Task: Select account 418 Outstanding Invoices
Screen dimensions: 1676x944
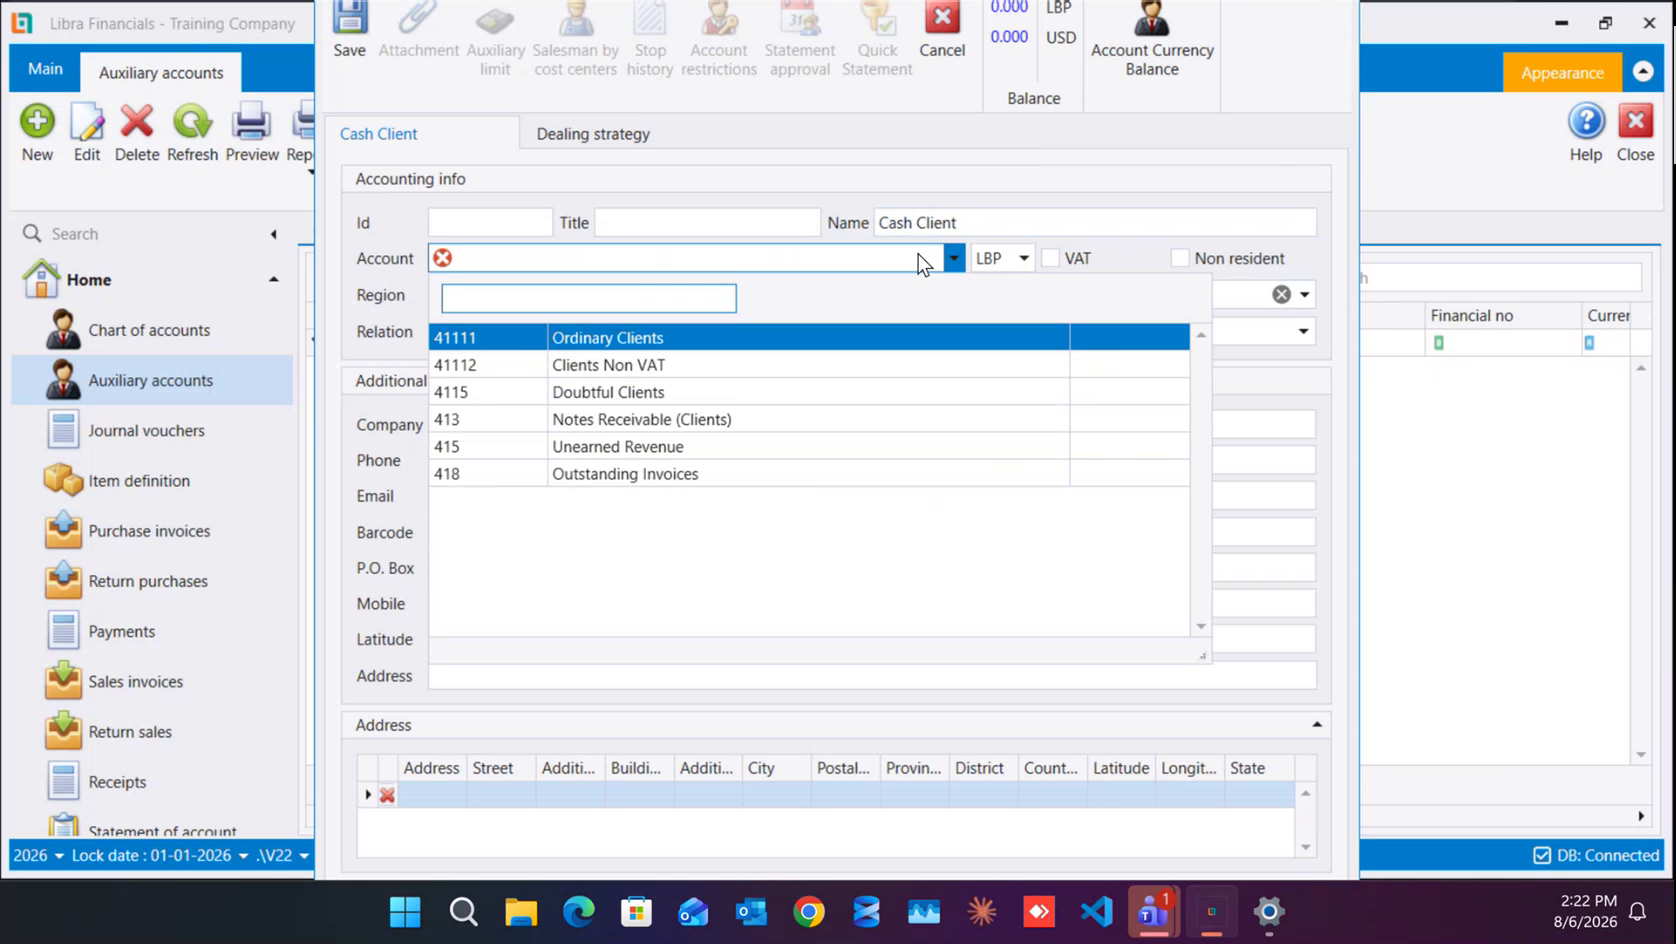Action: tap(809, 474)
